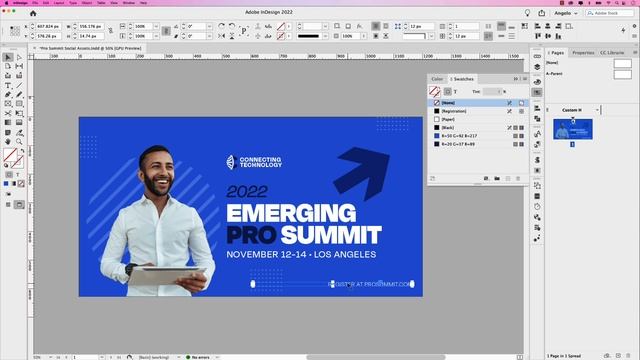Switch to the Pages tab
Viewport: 640px width, 360px height.
[556, 53]
